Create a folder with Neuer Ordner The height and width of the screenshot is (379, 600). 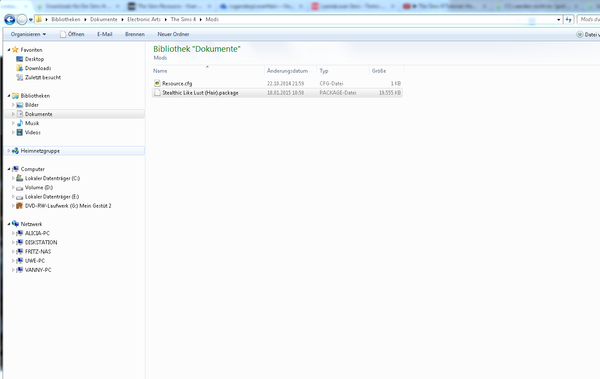click(173, 34)
